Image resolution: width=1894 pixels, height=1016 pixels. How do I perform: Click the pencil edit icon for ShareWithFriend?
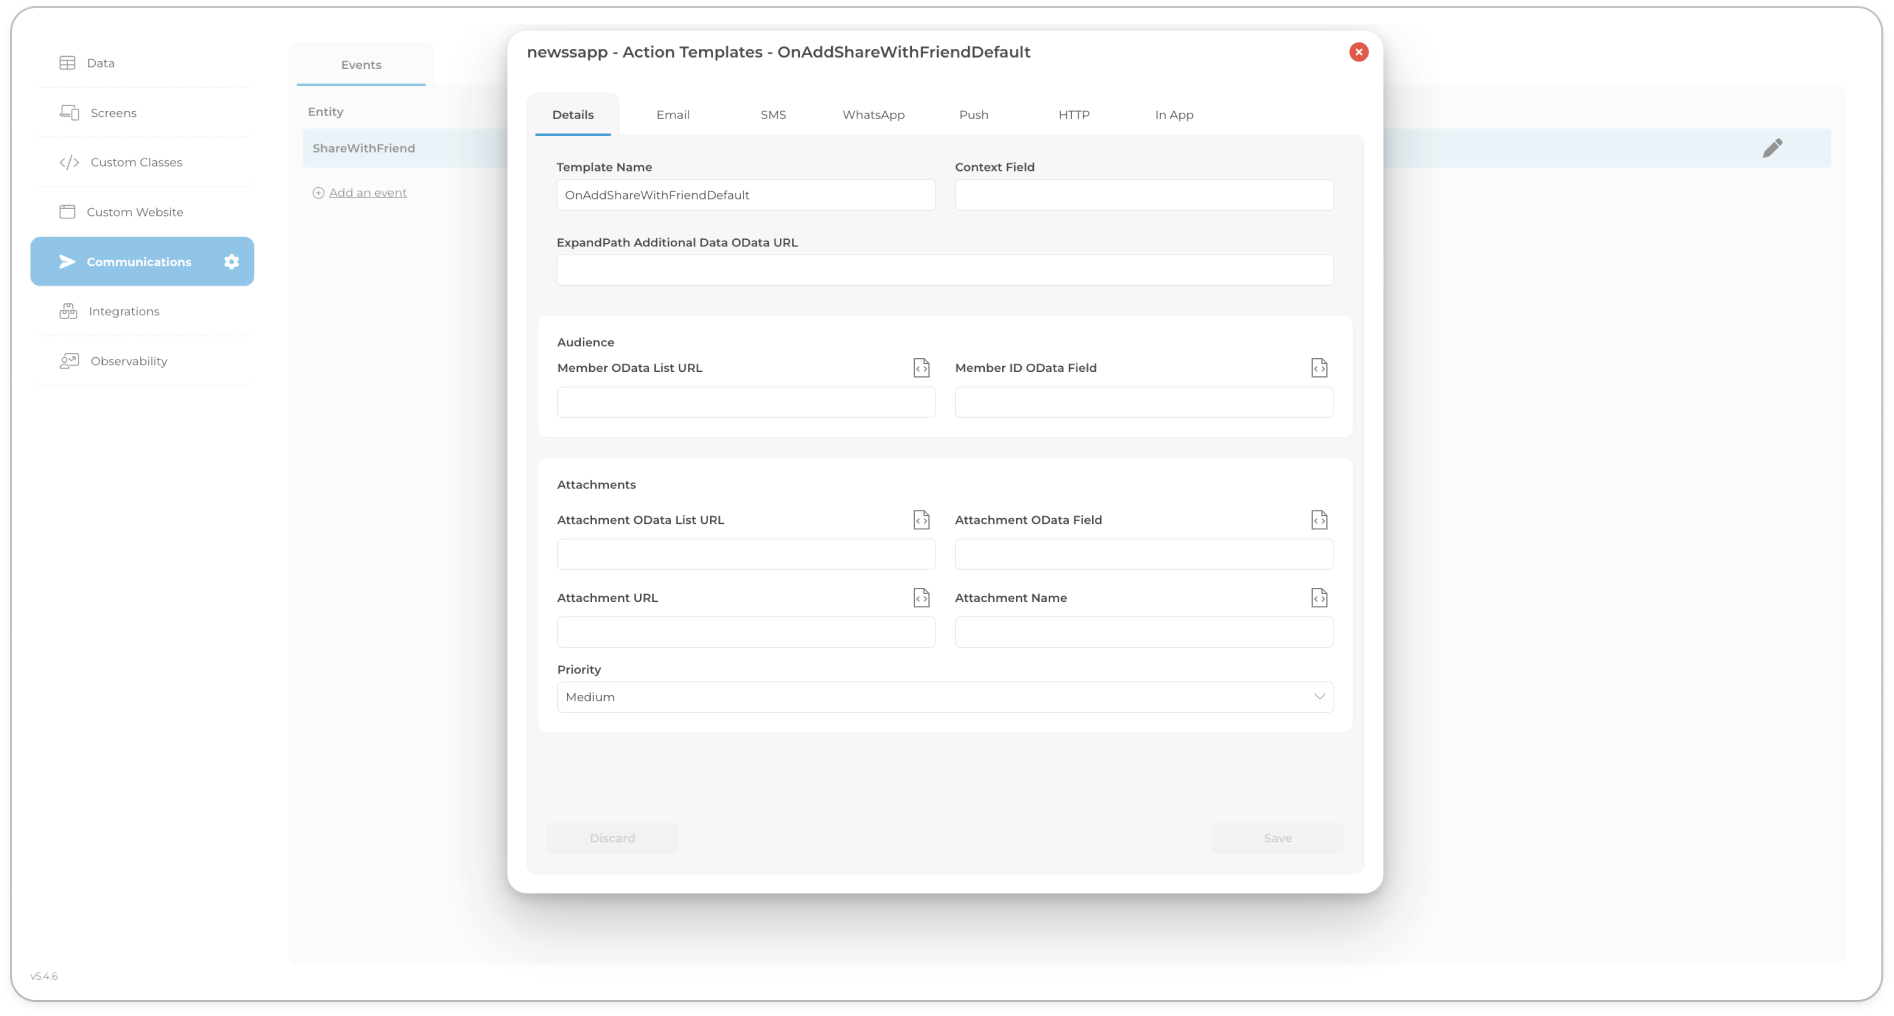(x=1772, y=148)
